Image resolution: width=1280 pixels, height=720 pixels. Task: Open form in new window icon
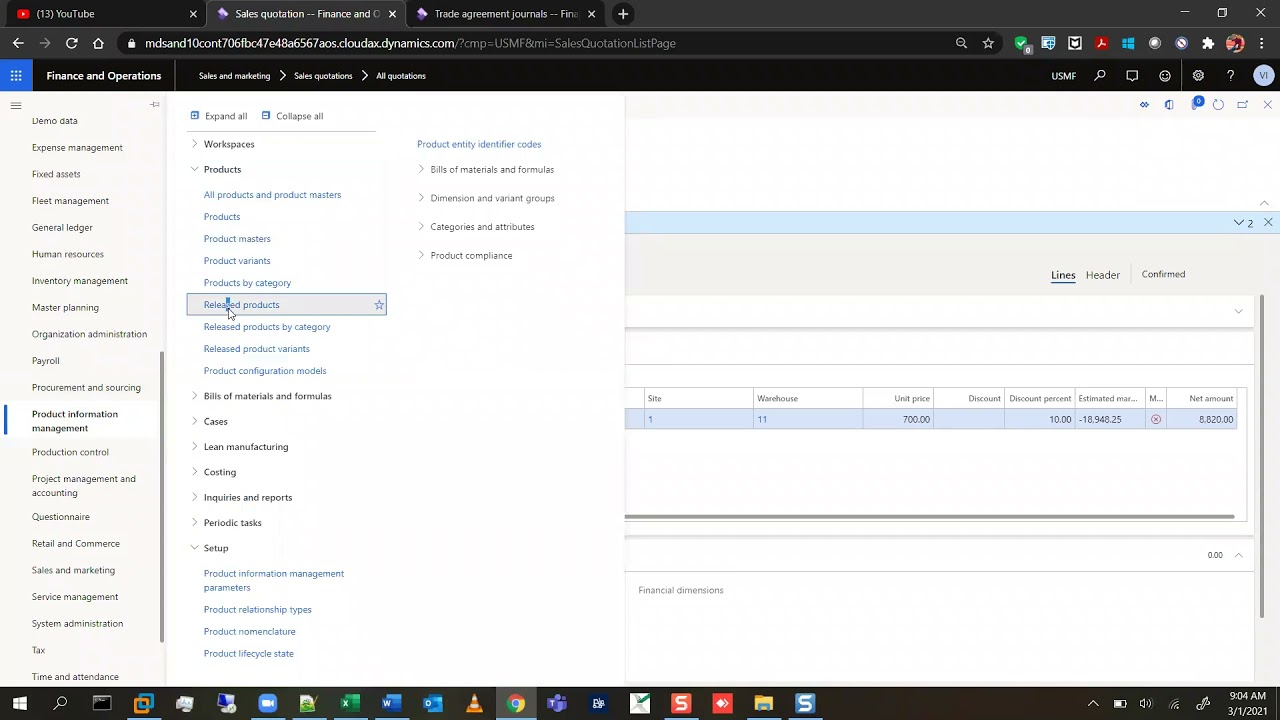pos(1243,105)
